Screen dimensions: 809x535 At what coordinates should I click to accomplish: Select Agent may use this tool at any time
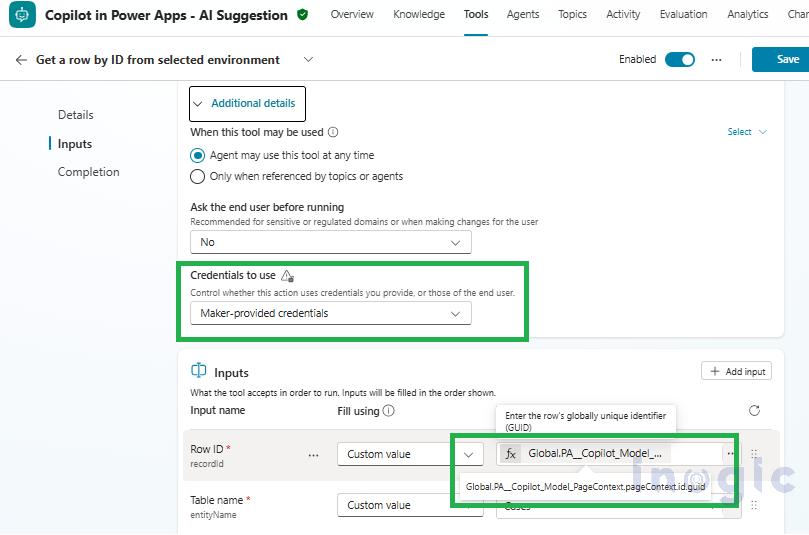[197, 155]
